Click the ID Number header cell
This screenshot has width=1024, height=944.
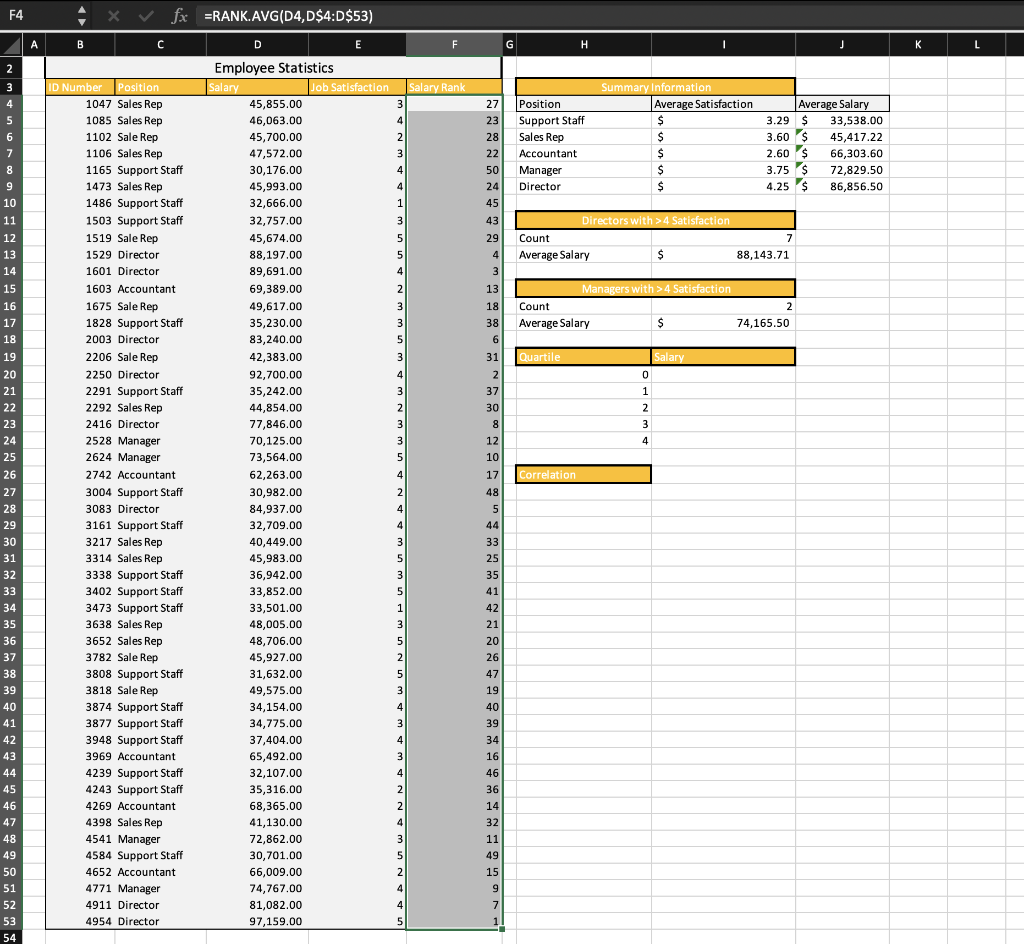80,87
